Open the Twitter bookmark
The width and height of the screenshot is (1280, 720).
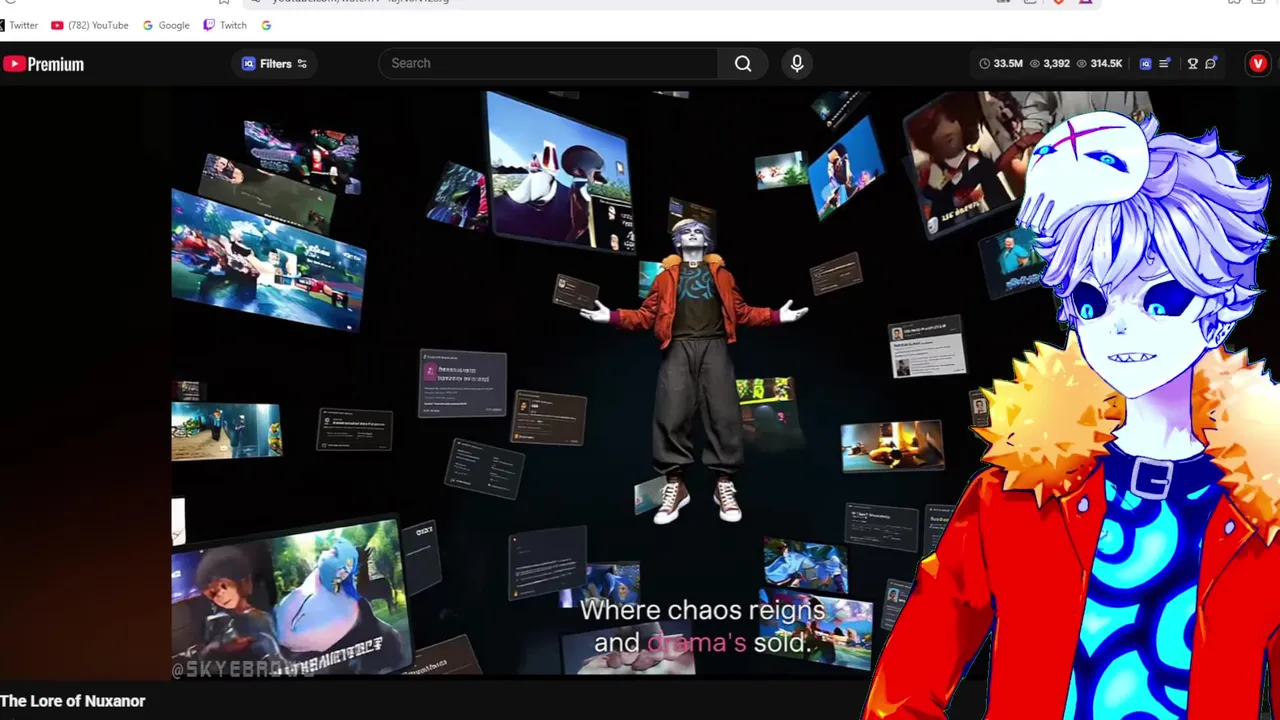coord(19,25)
